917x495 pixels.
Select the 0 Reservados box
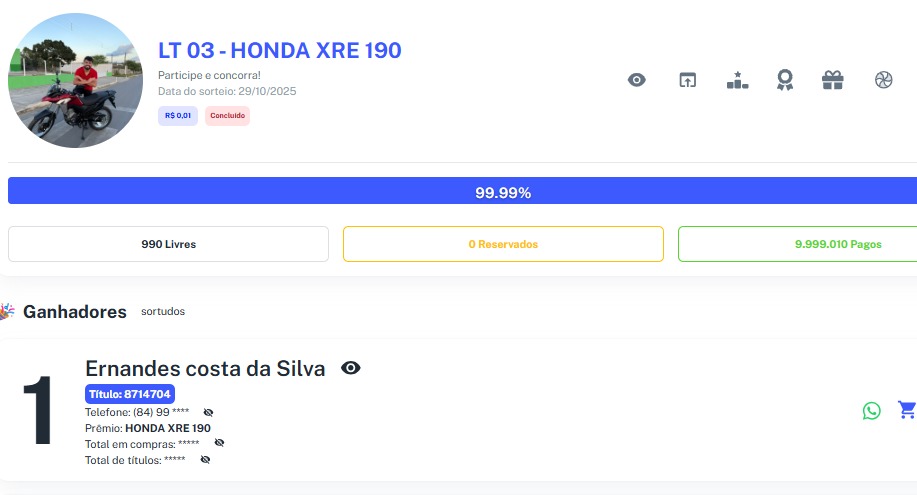pyautogui.click(x=503, y=244)
